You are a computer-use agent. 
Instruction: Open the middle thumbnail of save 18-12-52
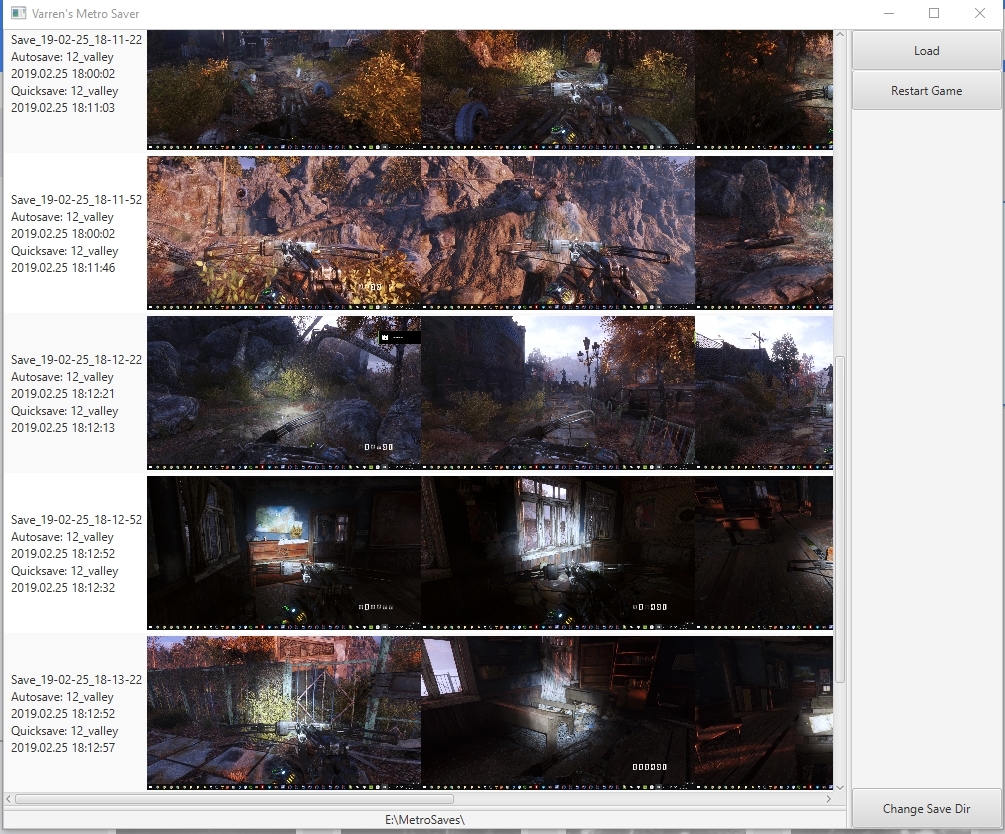558,553
